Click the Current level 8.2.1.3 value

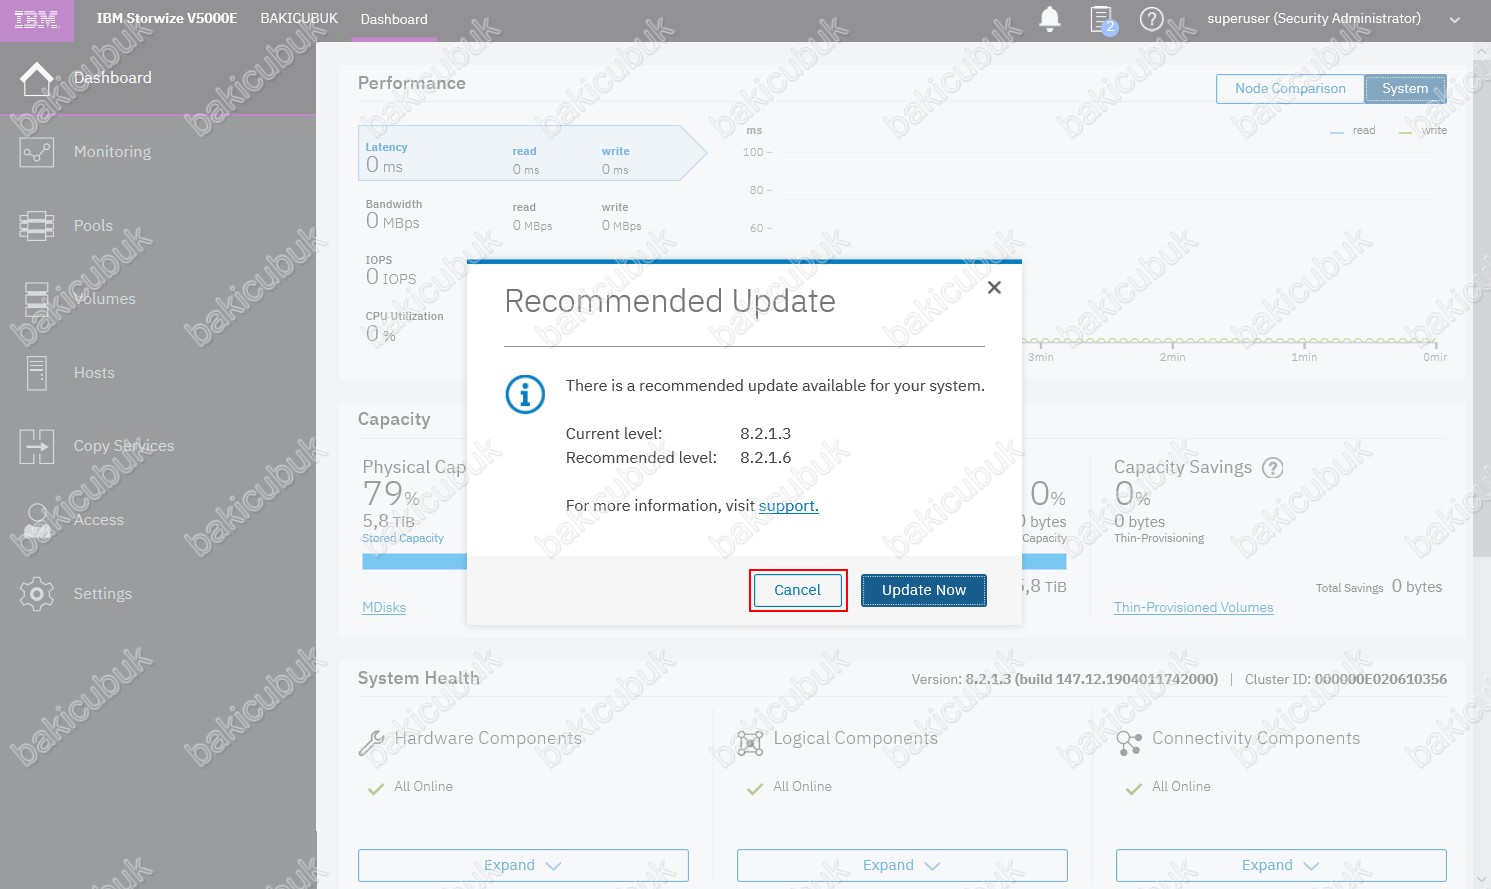[766, 434]
